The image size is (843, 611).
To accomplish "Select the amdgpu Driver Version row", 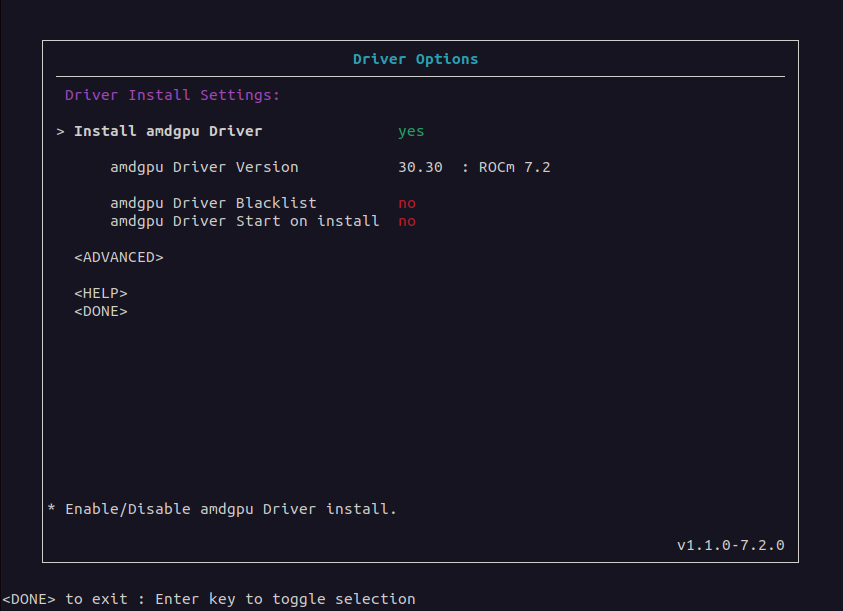I will tap(204, 167).
